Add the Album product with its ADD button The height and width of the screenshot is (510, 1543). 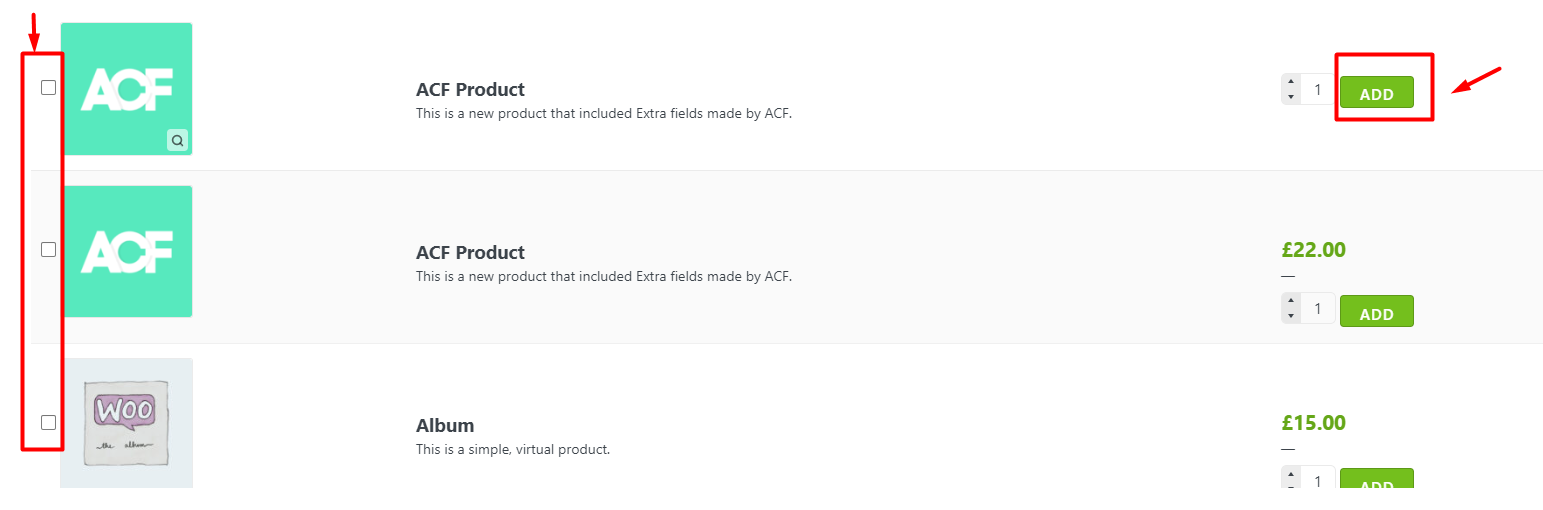[1376, 484]
